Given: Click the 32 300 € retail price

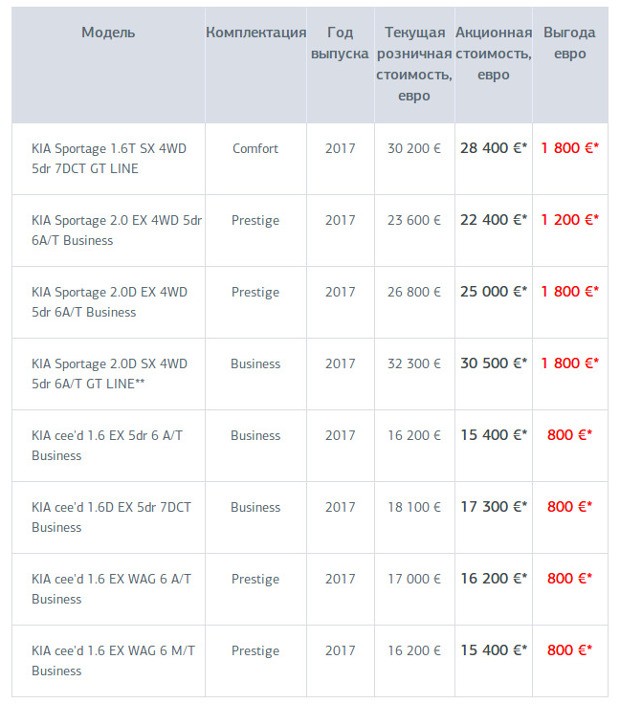Looking at the screenshot, I should pyautogui.click(x=414, y=364).
